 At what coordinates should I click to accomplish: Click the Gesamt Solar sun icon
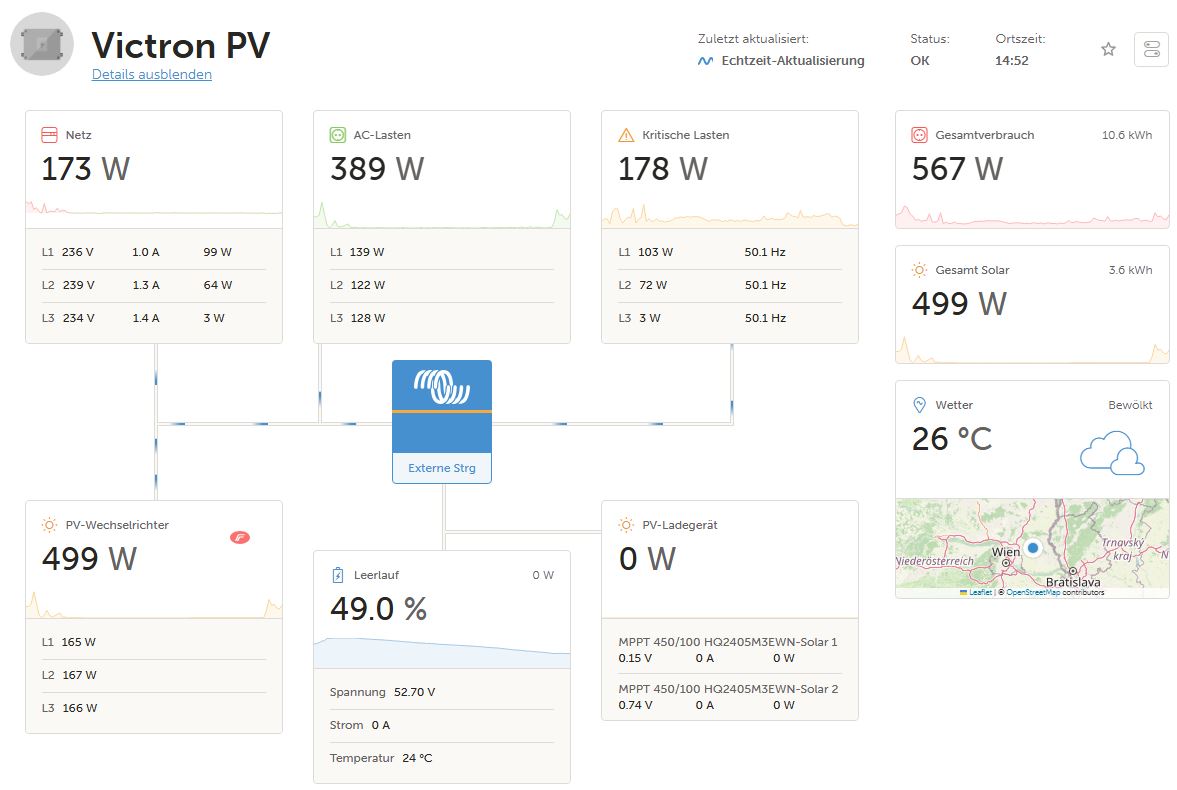pos(920,270)
